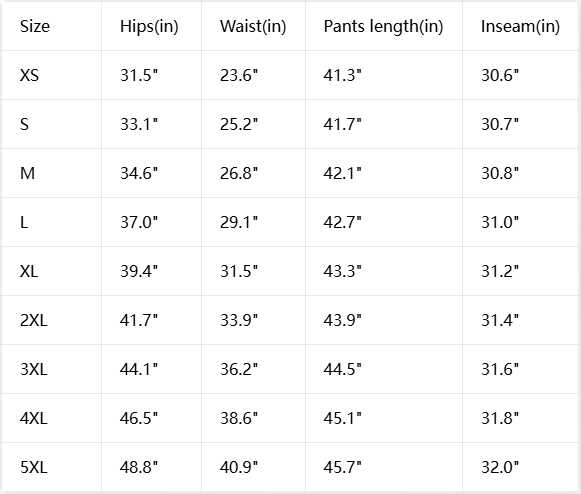Screen dimensions: 581x494
Task: Click the Inseam(in) column header
Action: point(520,26)
